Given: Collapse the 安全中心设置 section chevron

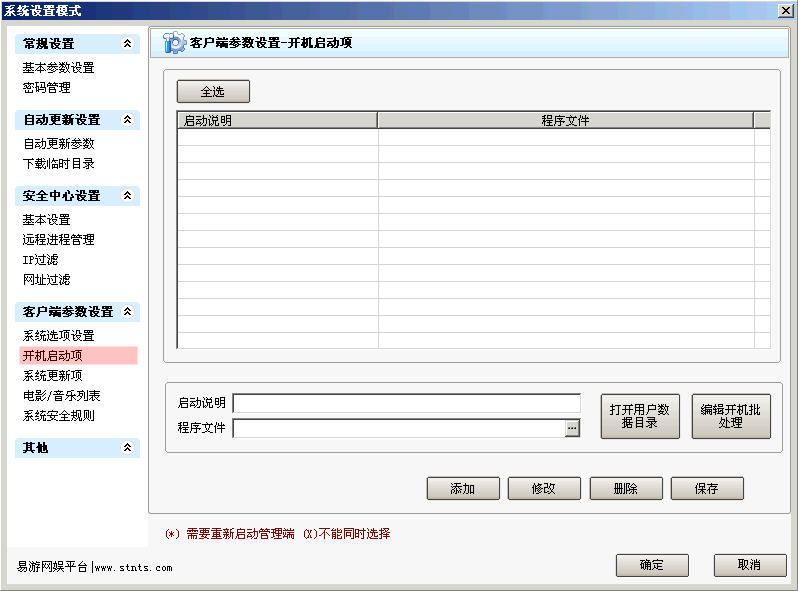Looking at the screenshot, I should 127,195.
